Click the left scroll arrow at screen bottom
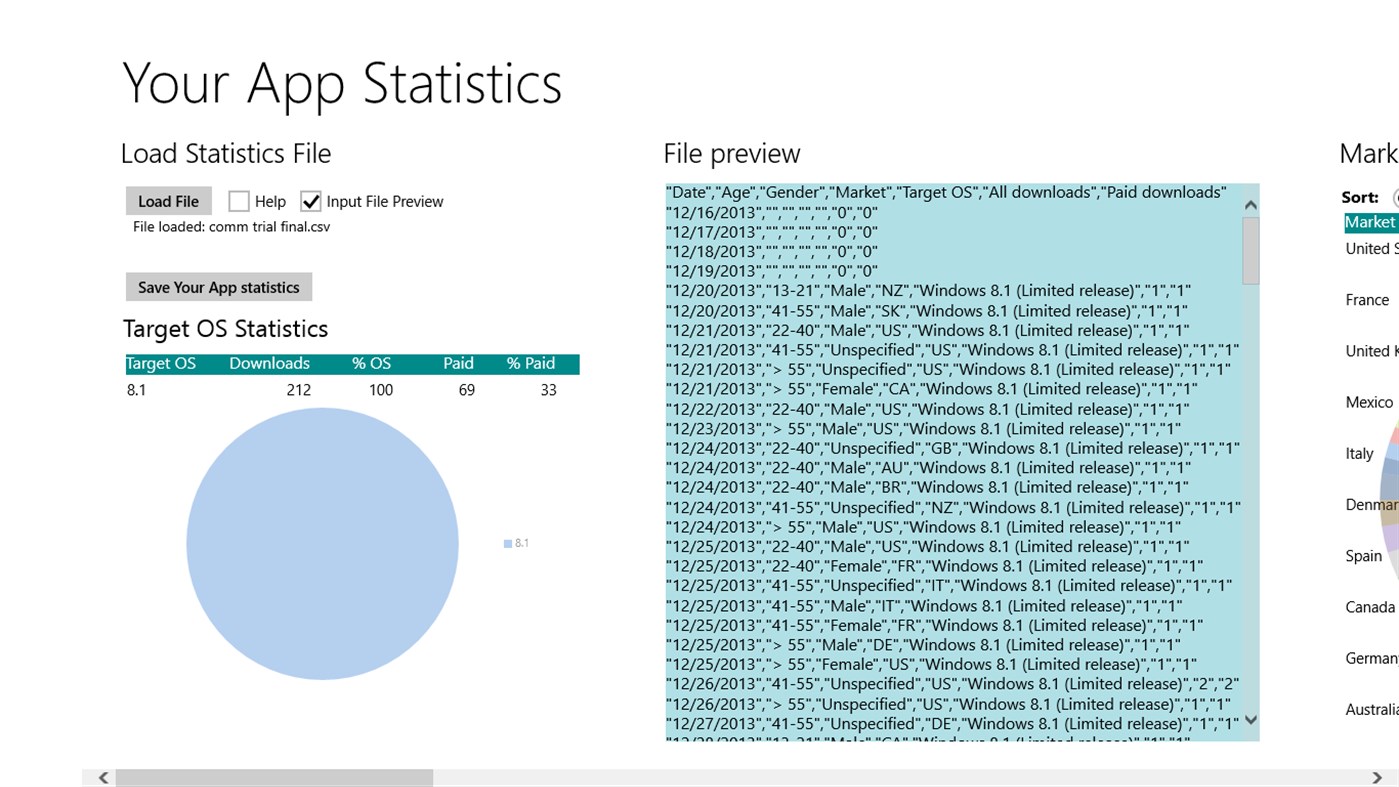1399x787 pixels. [x=102, y=777]
